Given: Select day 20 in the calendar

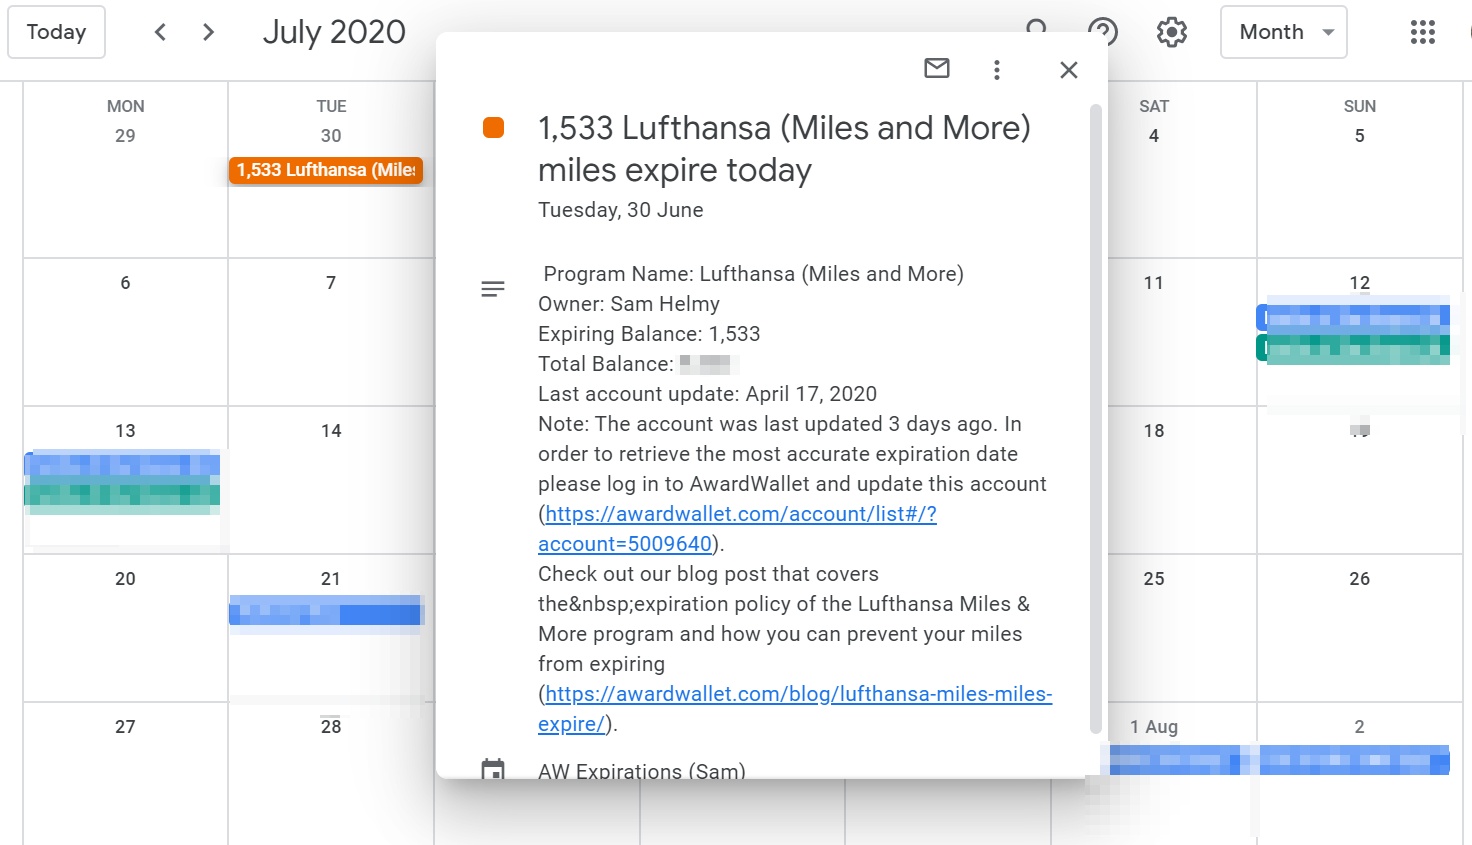Looking at the screenshot, I should coord(125,579).
